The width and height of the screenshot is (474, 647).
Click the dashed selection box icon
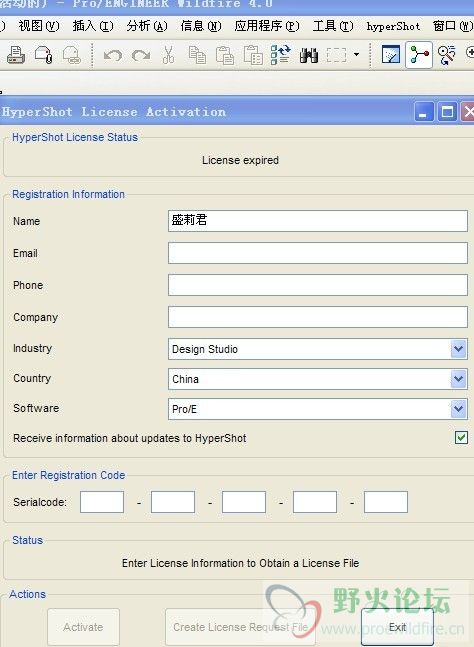tap(336, 55)
